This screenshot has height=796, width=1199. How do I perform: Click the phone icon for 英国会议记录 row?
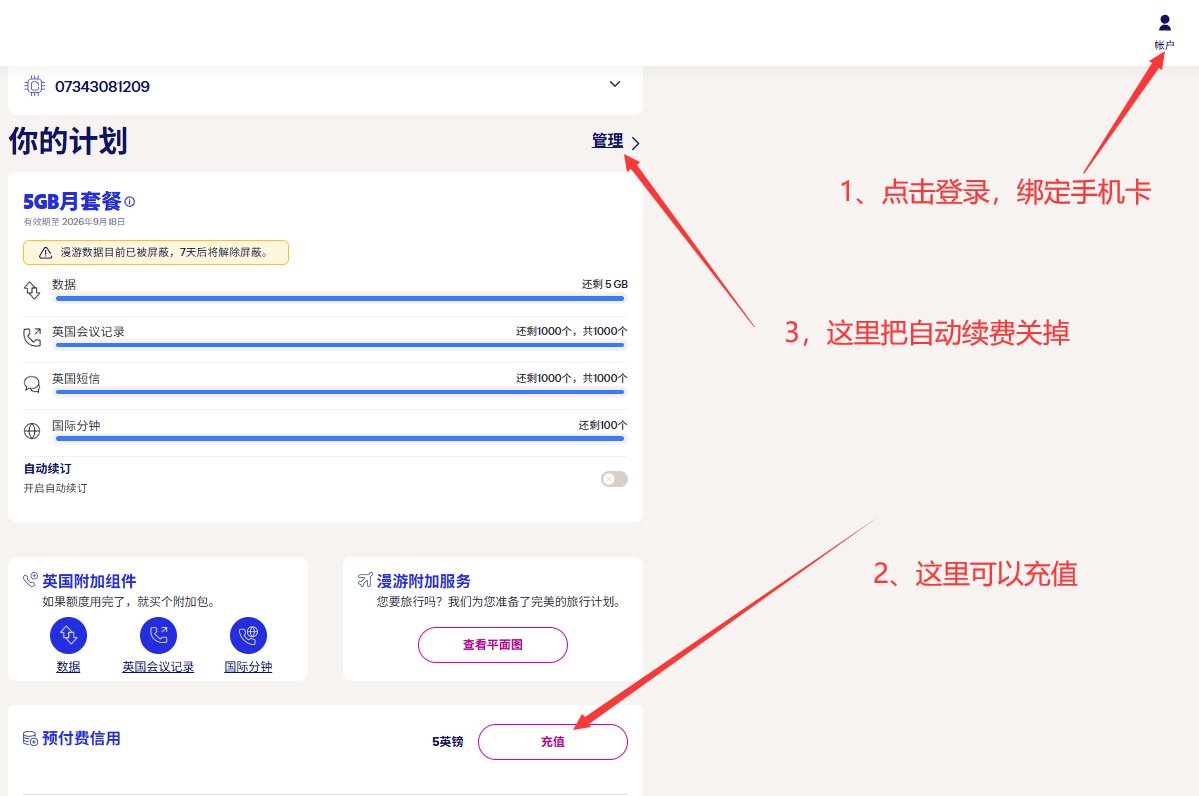tap(31, 337)
